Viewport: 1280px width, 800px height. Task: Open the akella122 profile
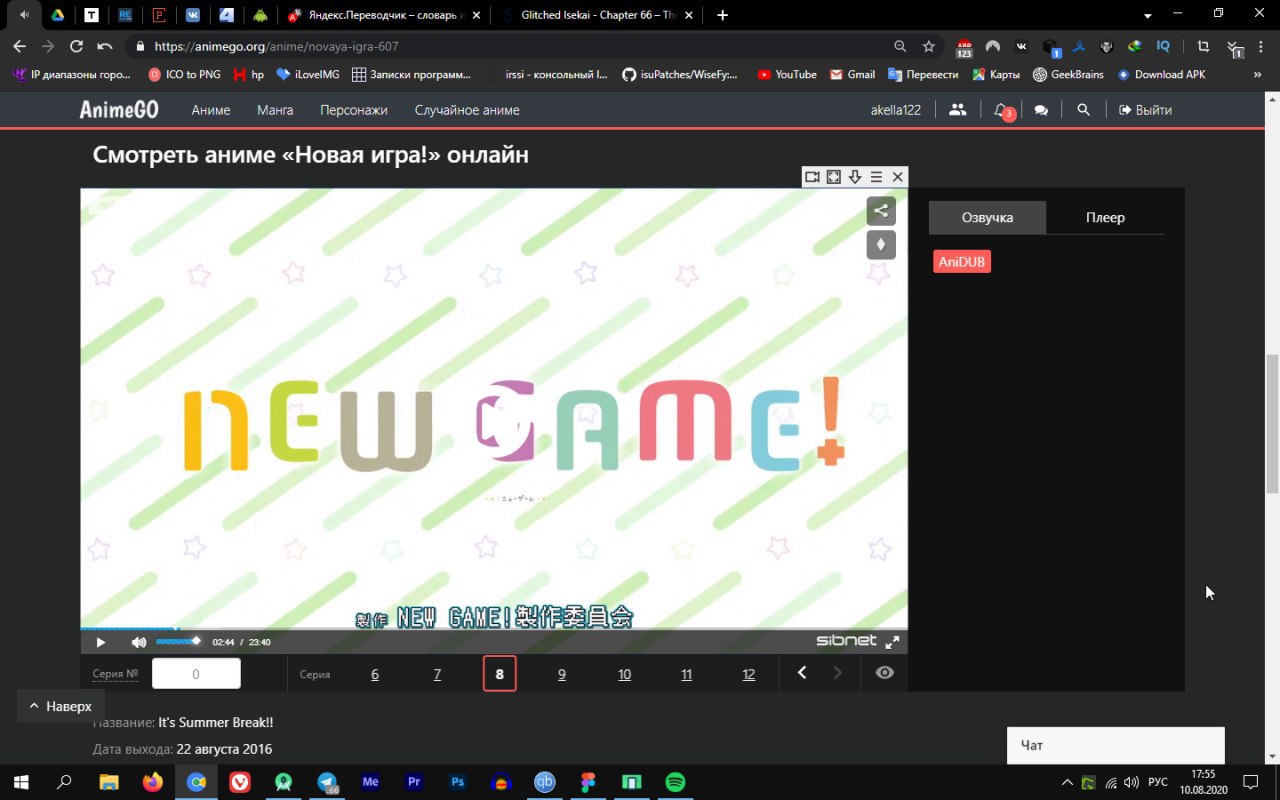tap(896, 110)
